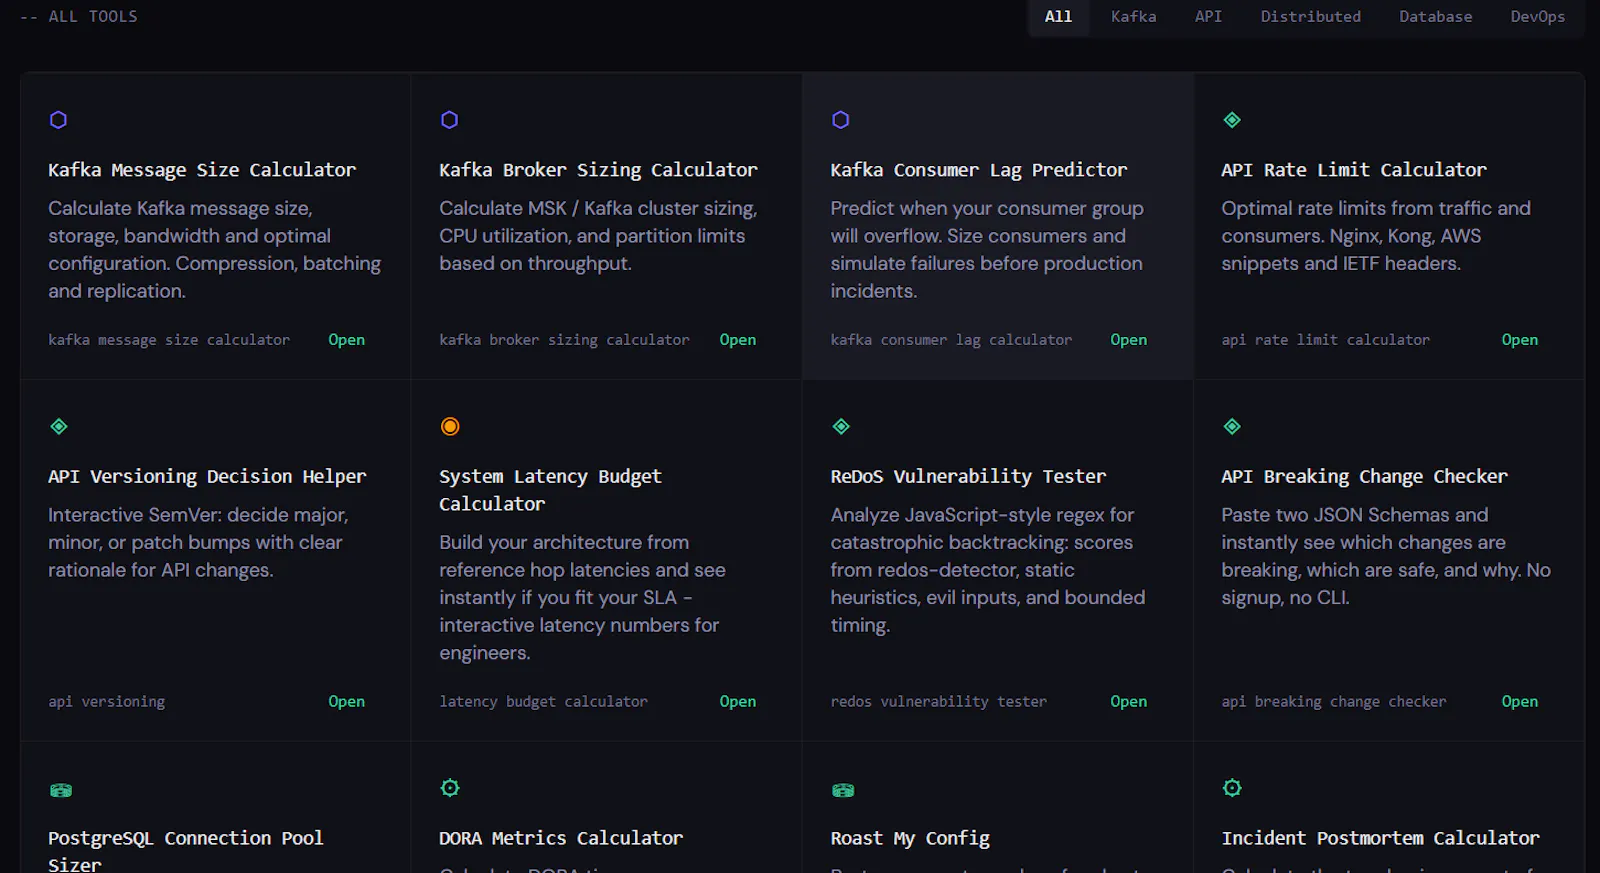Click the DORA Metrics Calculator gear icon
This screenshot has height=873, width=1600.
coord(450,788)
